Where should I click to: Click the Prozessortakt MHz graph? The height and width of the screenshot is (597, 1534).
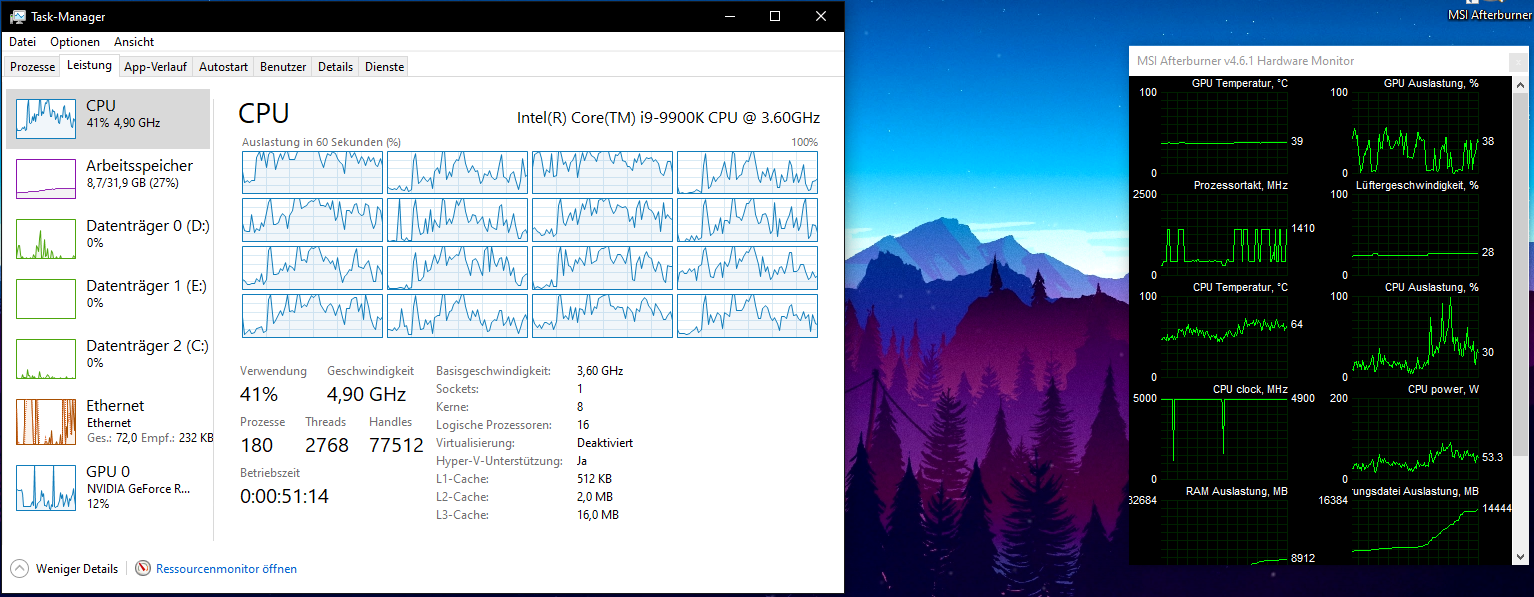pyautogui.click(x=1224, y=235)
